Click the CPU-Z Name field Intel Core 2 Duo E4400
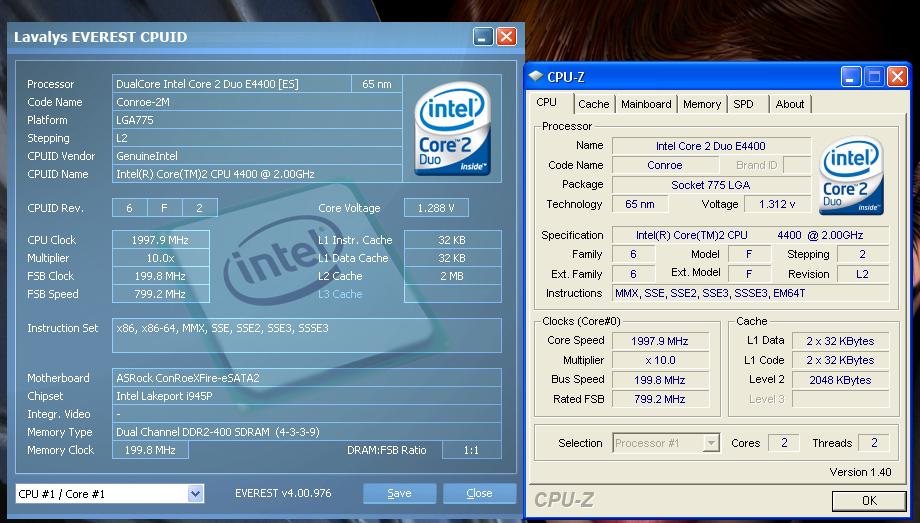Viewport: 920px width, 523px height. (x=711, y=146)
